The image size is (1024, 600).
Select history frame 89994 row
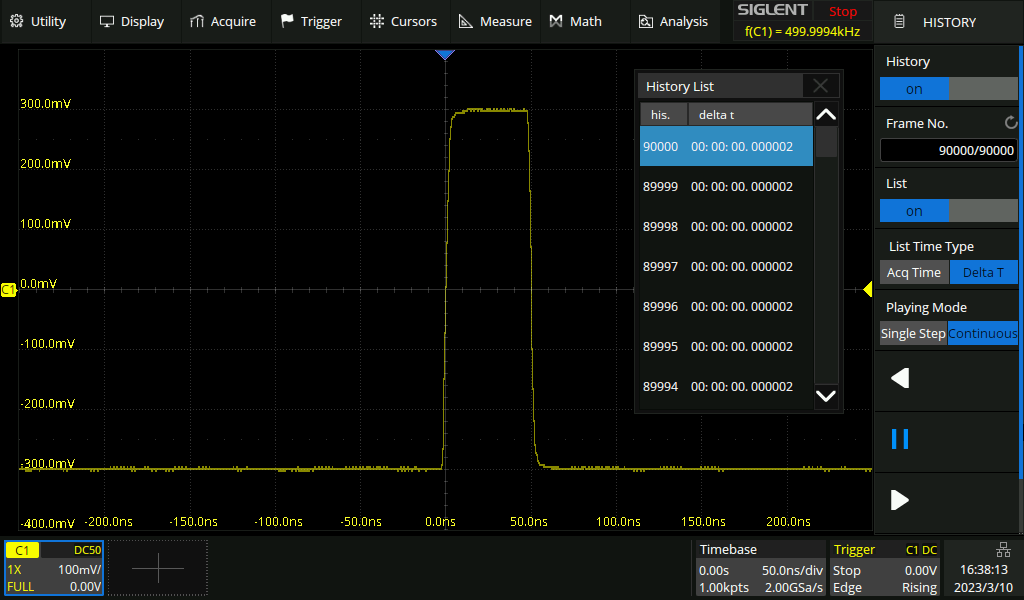click(726, 387)
